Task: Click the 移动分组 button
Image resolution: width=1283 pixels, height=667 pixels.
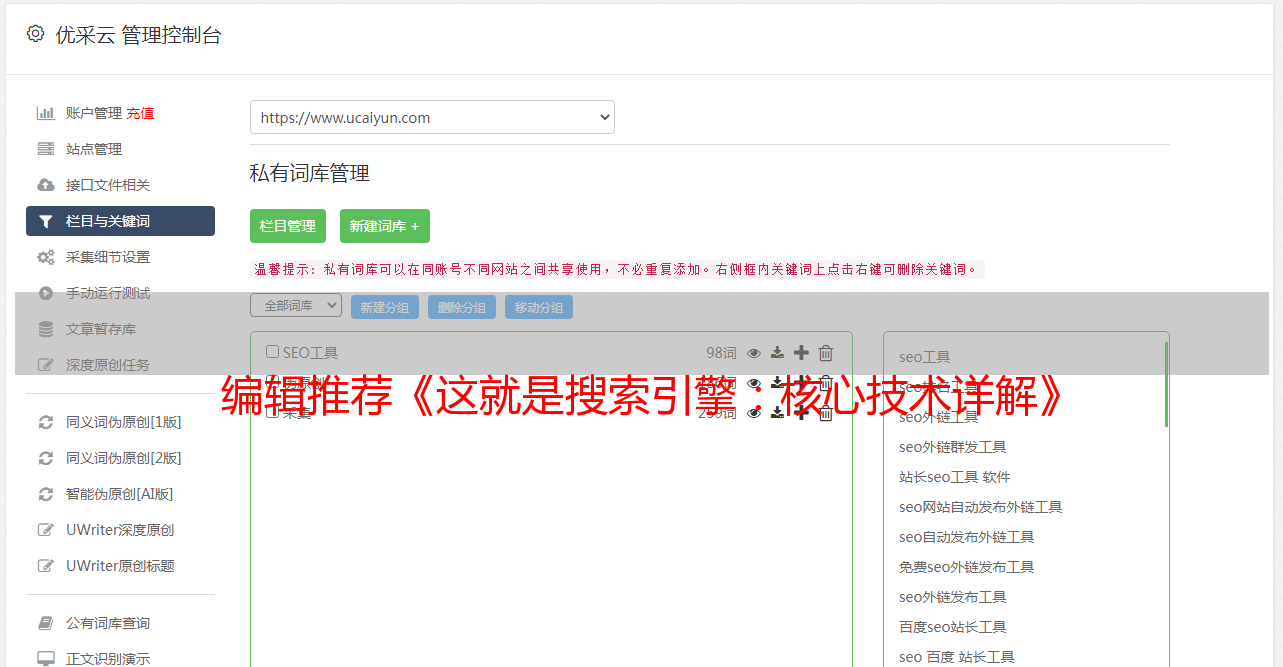Action: (x=539, y=307)
